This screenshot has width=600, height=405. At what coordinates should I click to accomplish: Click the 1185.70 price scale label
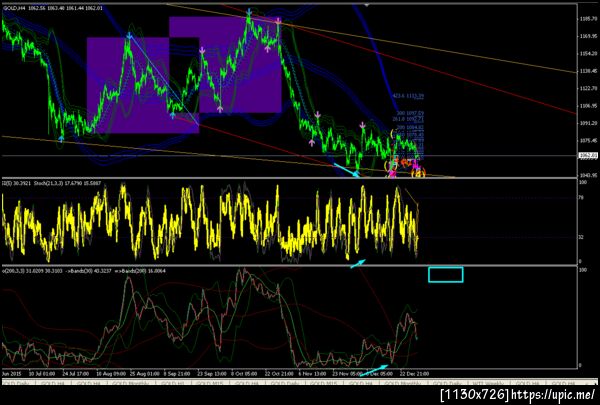[588, 19]
